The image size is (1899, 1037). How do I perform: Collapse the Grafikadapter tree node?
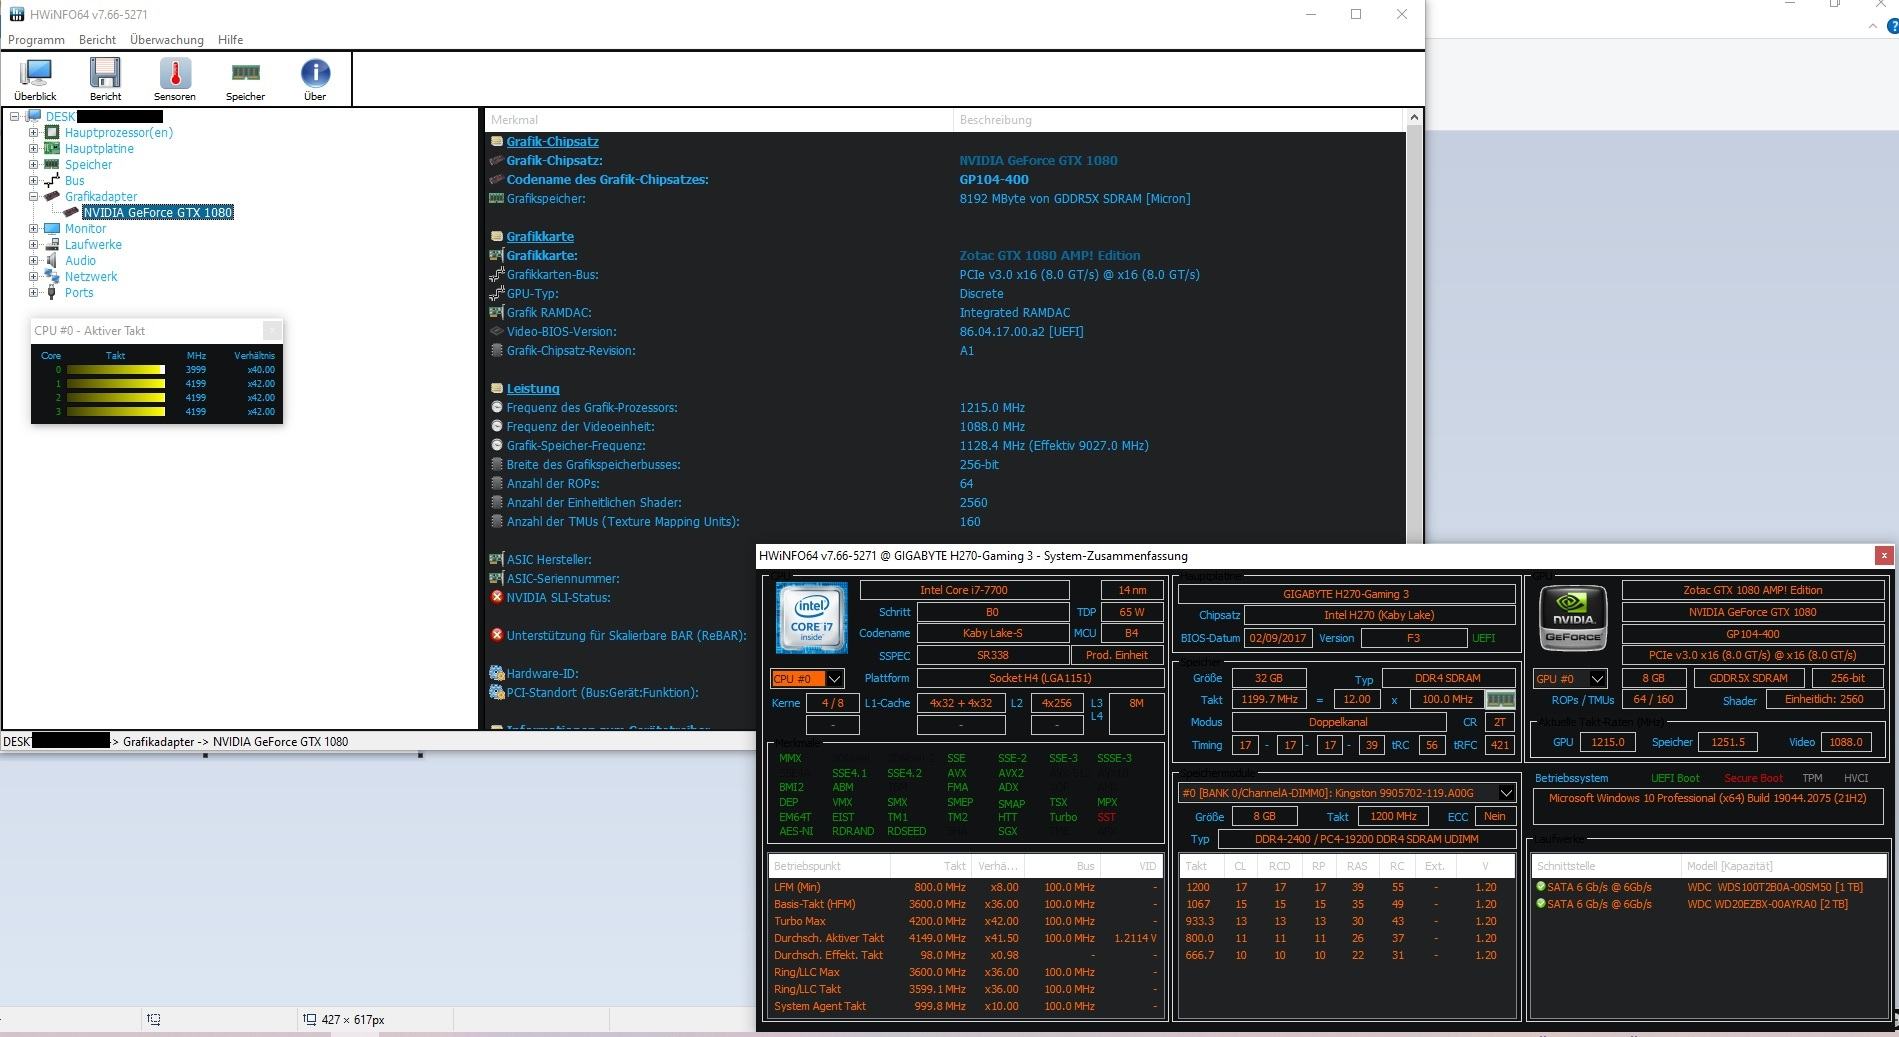[33, 197]
